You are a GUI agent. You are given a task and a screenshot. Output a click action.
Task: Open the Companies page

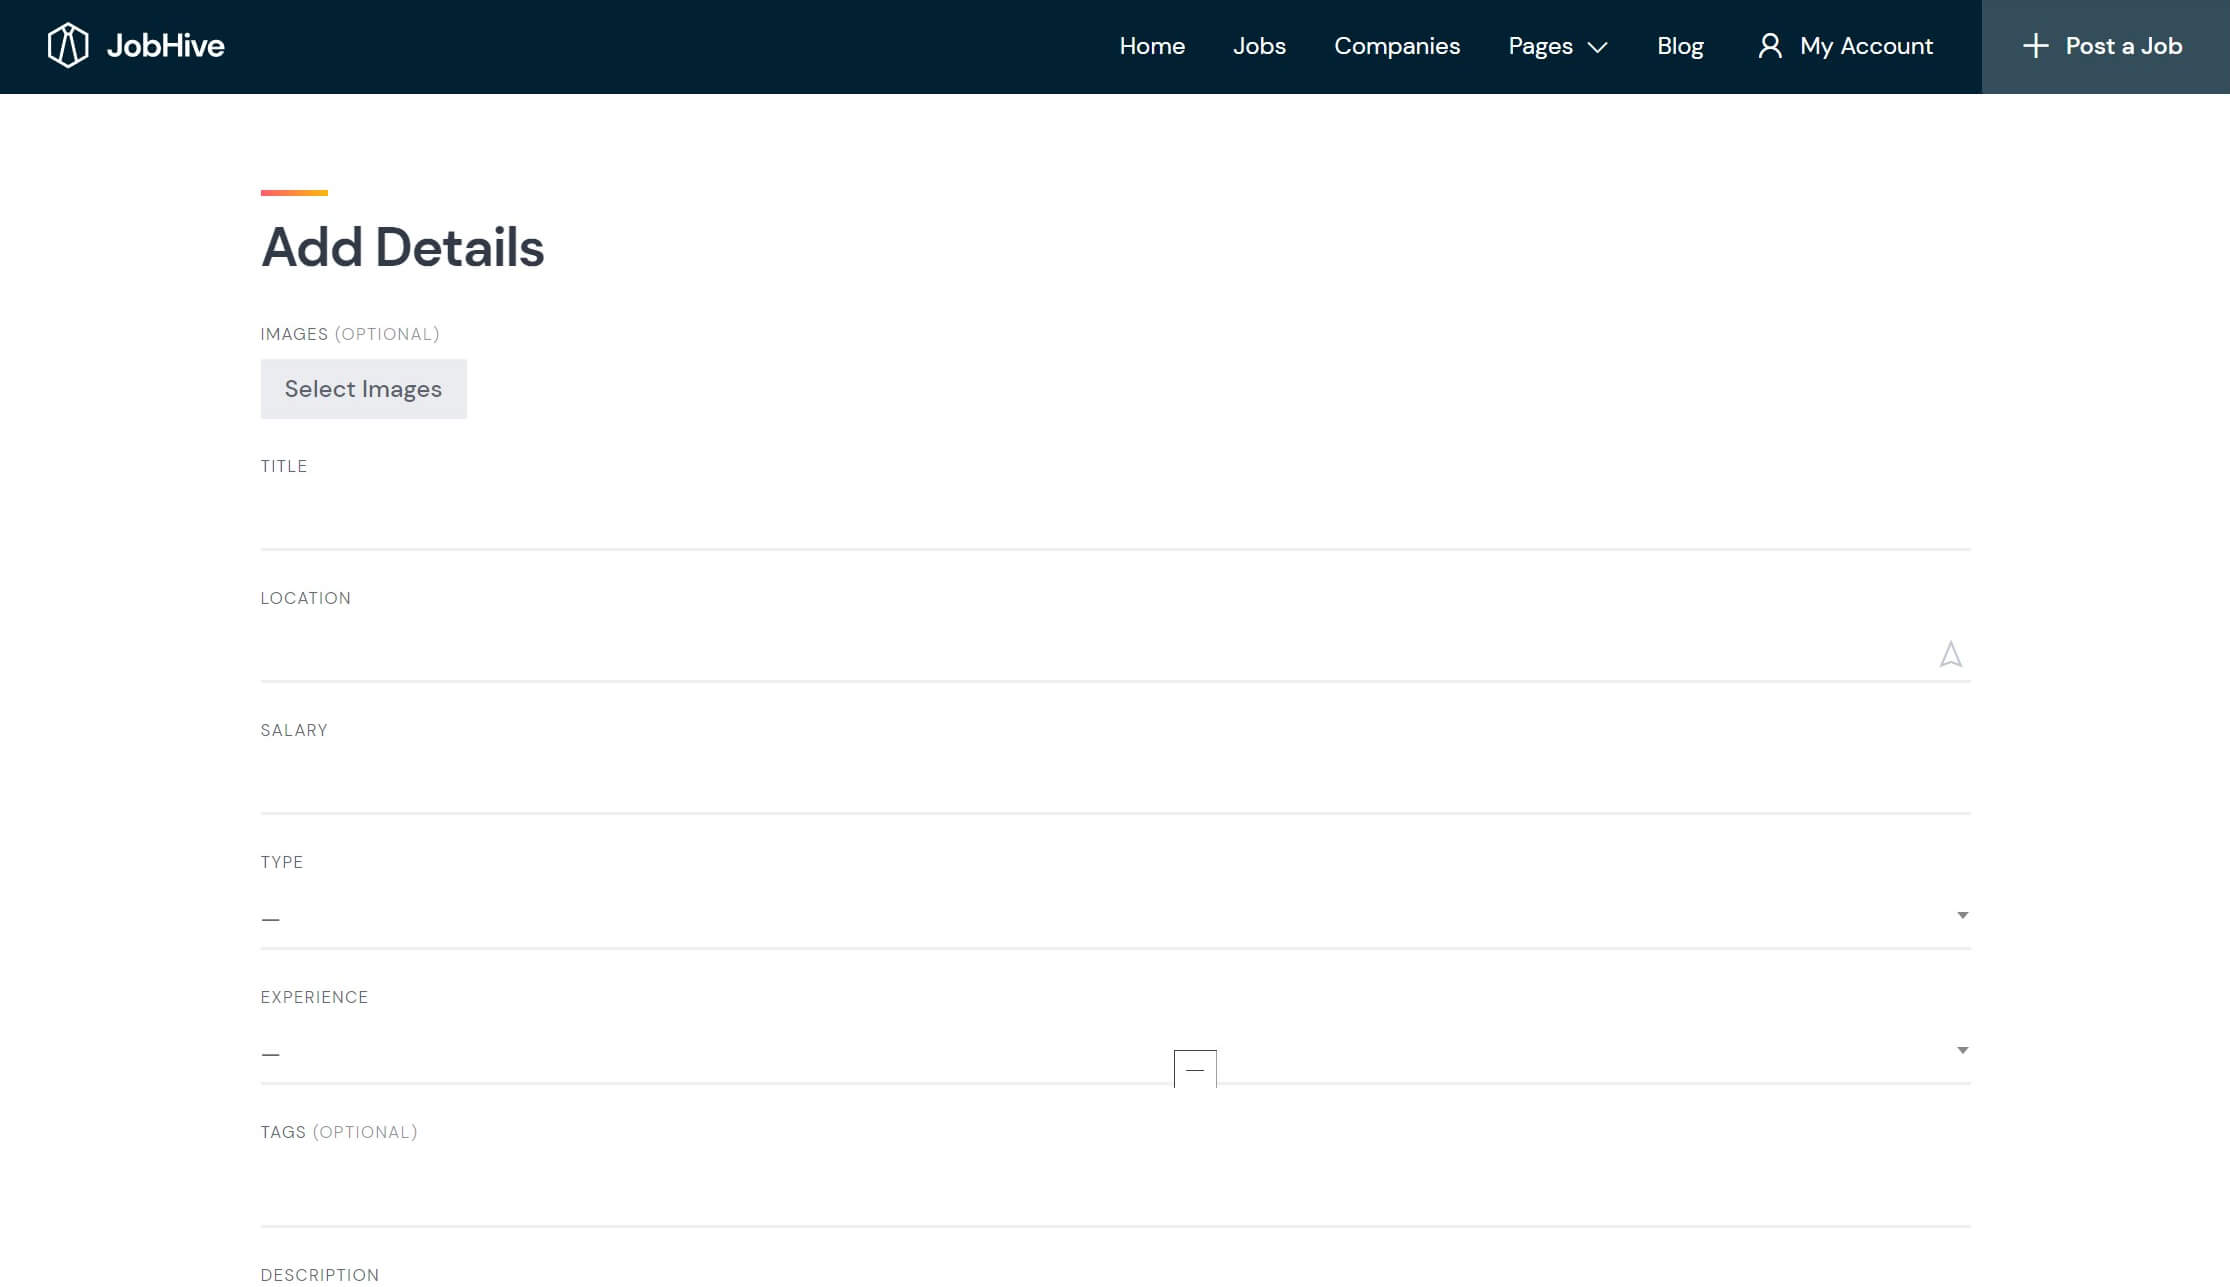(x=1397, y=46)
